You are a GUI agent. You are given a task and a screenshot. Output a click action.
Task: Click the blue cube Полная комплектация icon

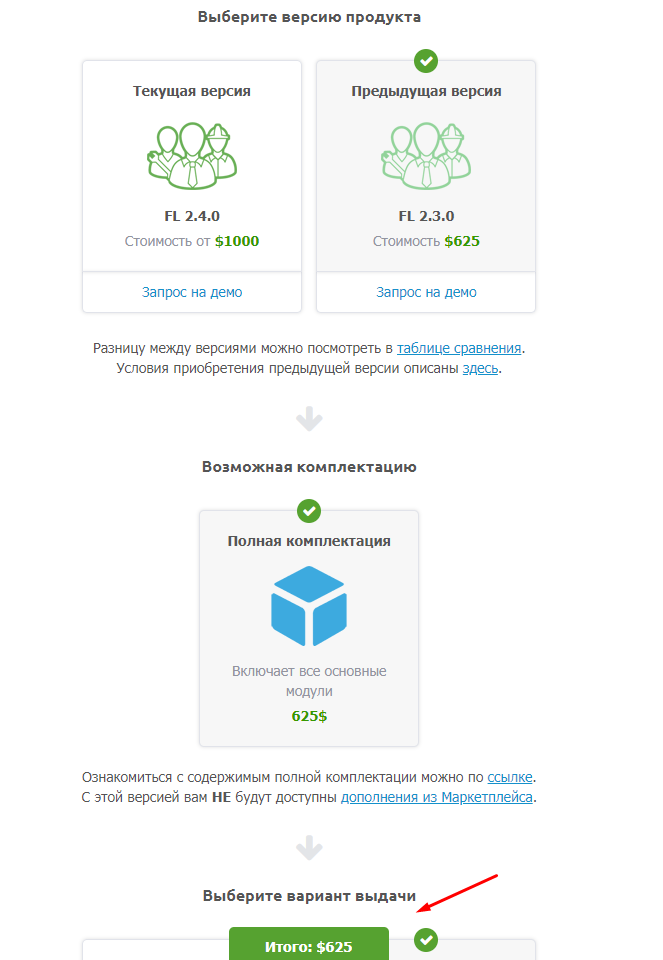(x=309, y=606)
